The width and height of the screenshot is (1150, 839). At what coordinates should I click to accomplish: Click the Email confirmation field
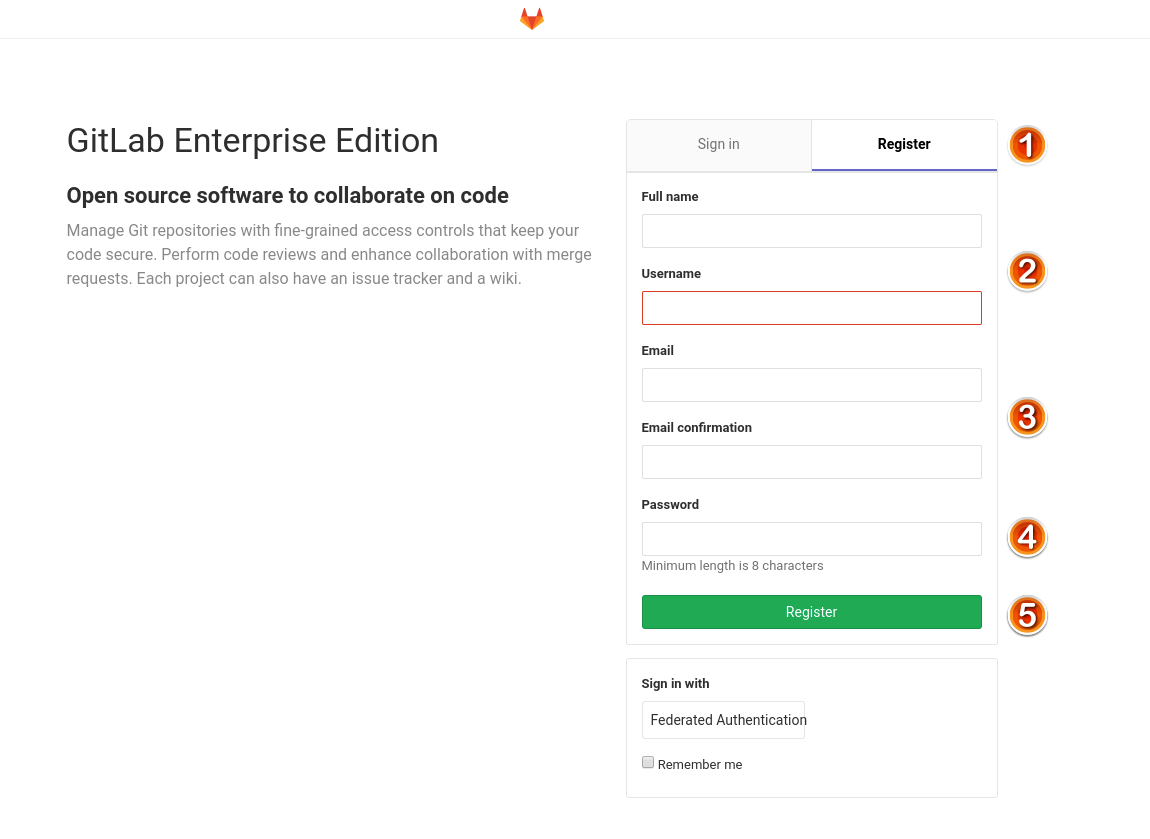811,462
